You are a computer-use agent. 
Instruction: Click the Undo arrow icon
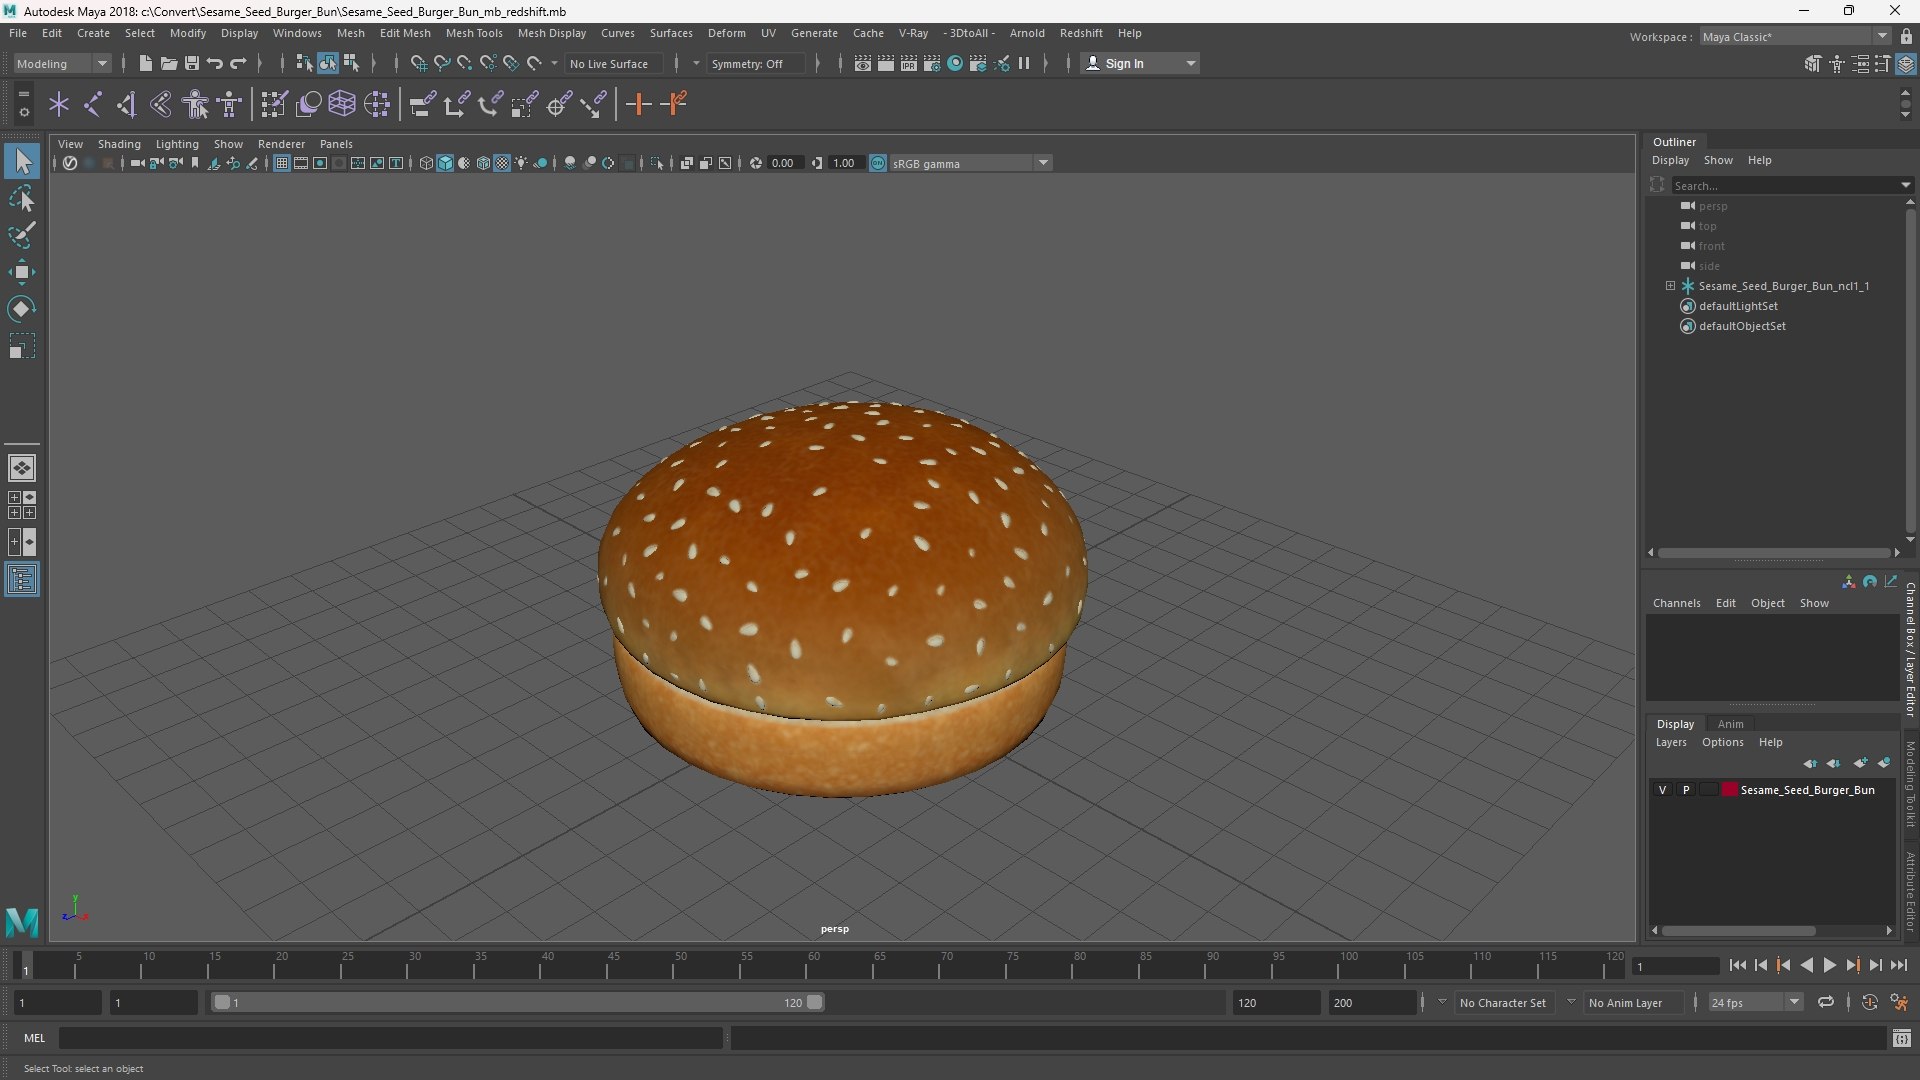point(215,63)
